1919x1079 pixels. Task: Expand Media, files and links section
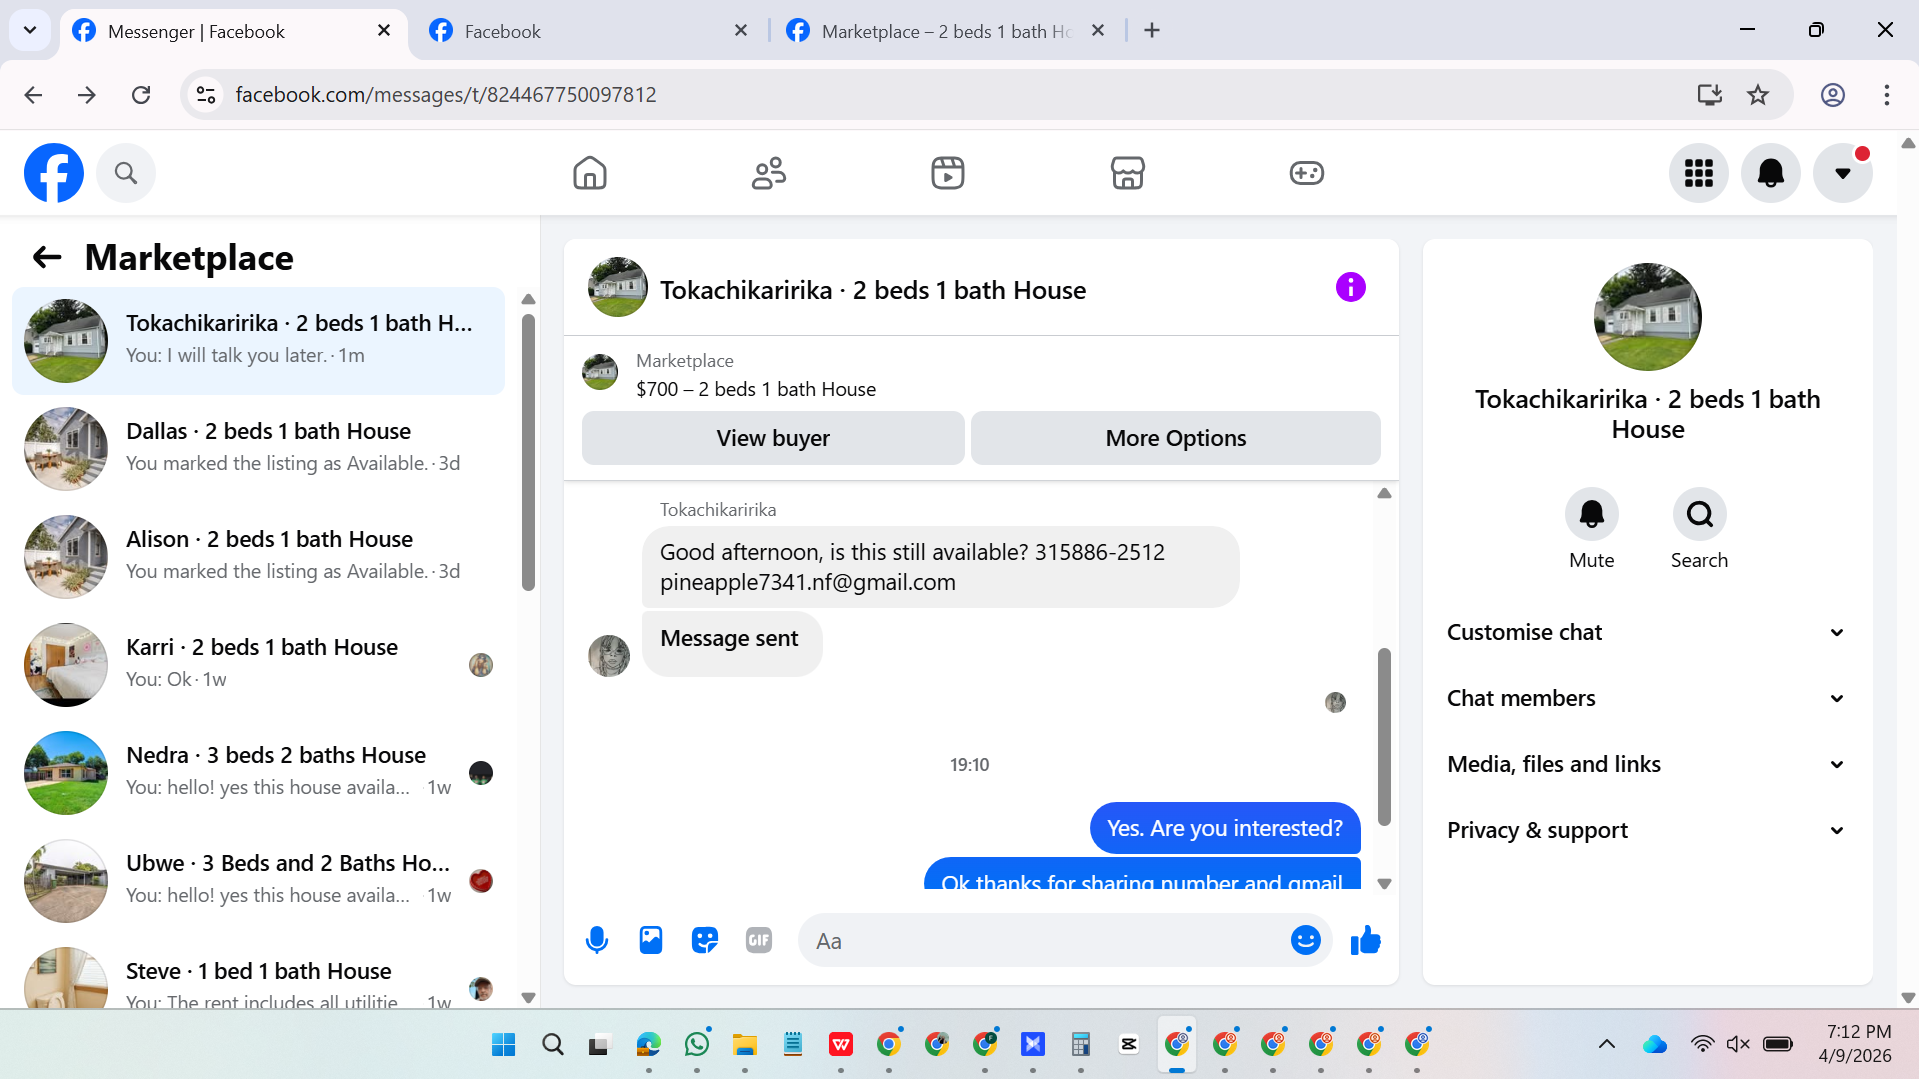[x=1647, y=764]
